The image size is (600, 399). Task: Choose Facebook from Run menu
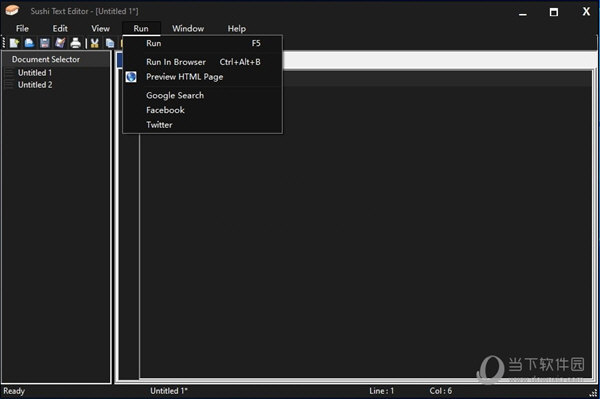click(x=203, y=110)
